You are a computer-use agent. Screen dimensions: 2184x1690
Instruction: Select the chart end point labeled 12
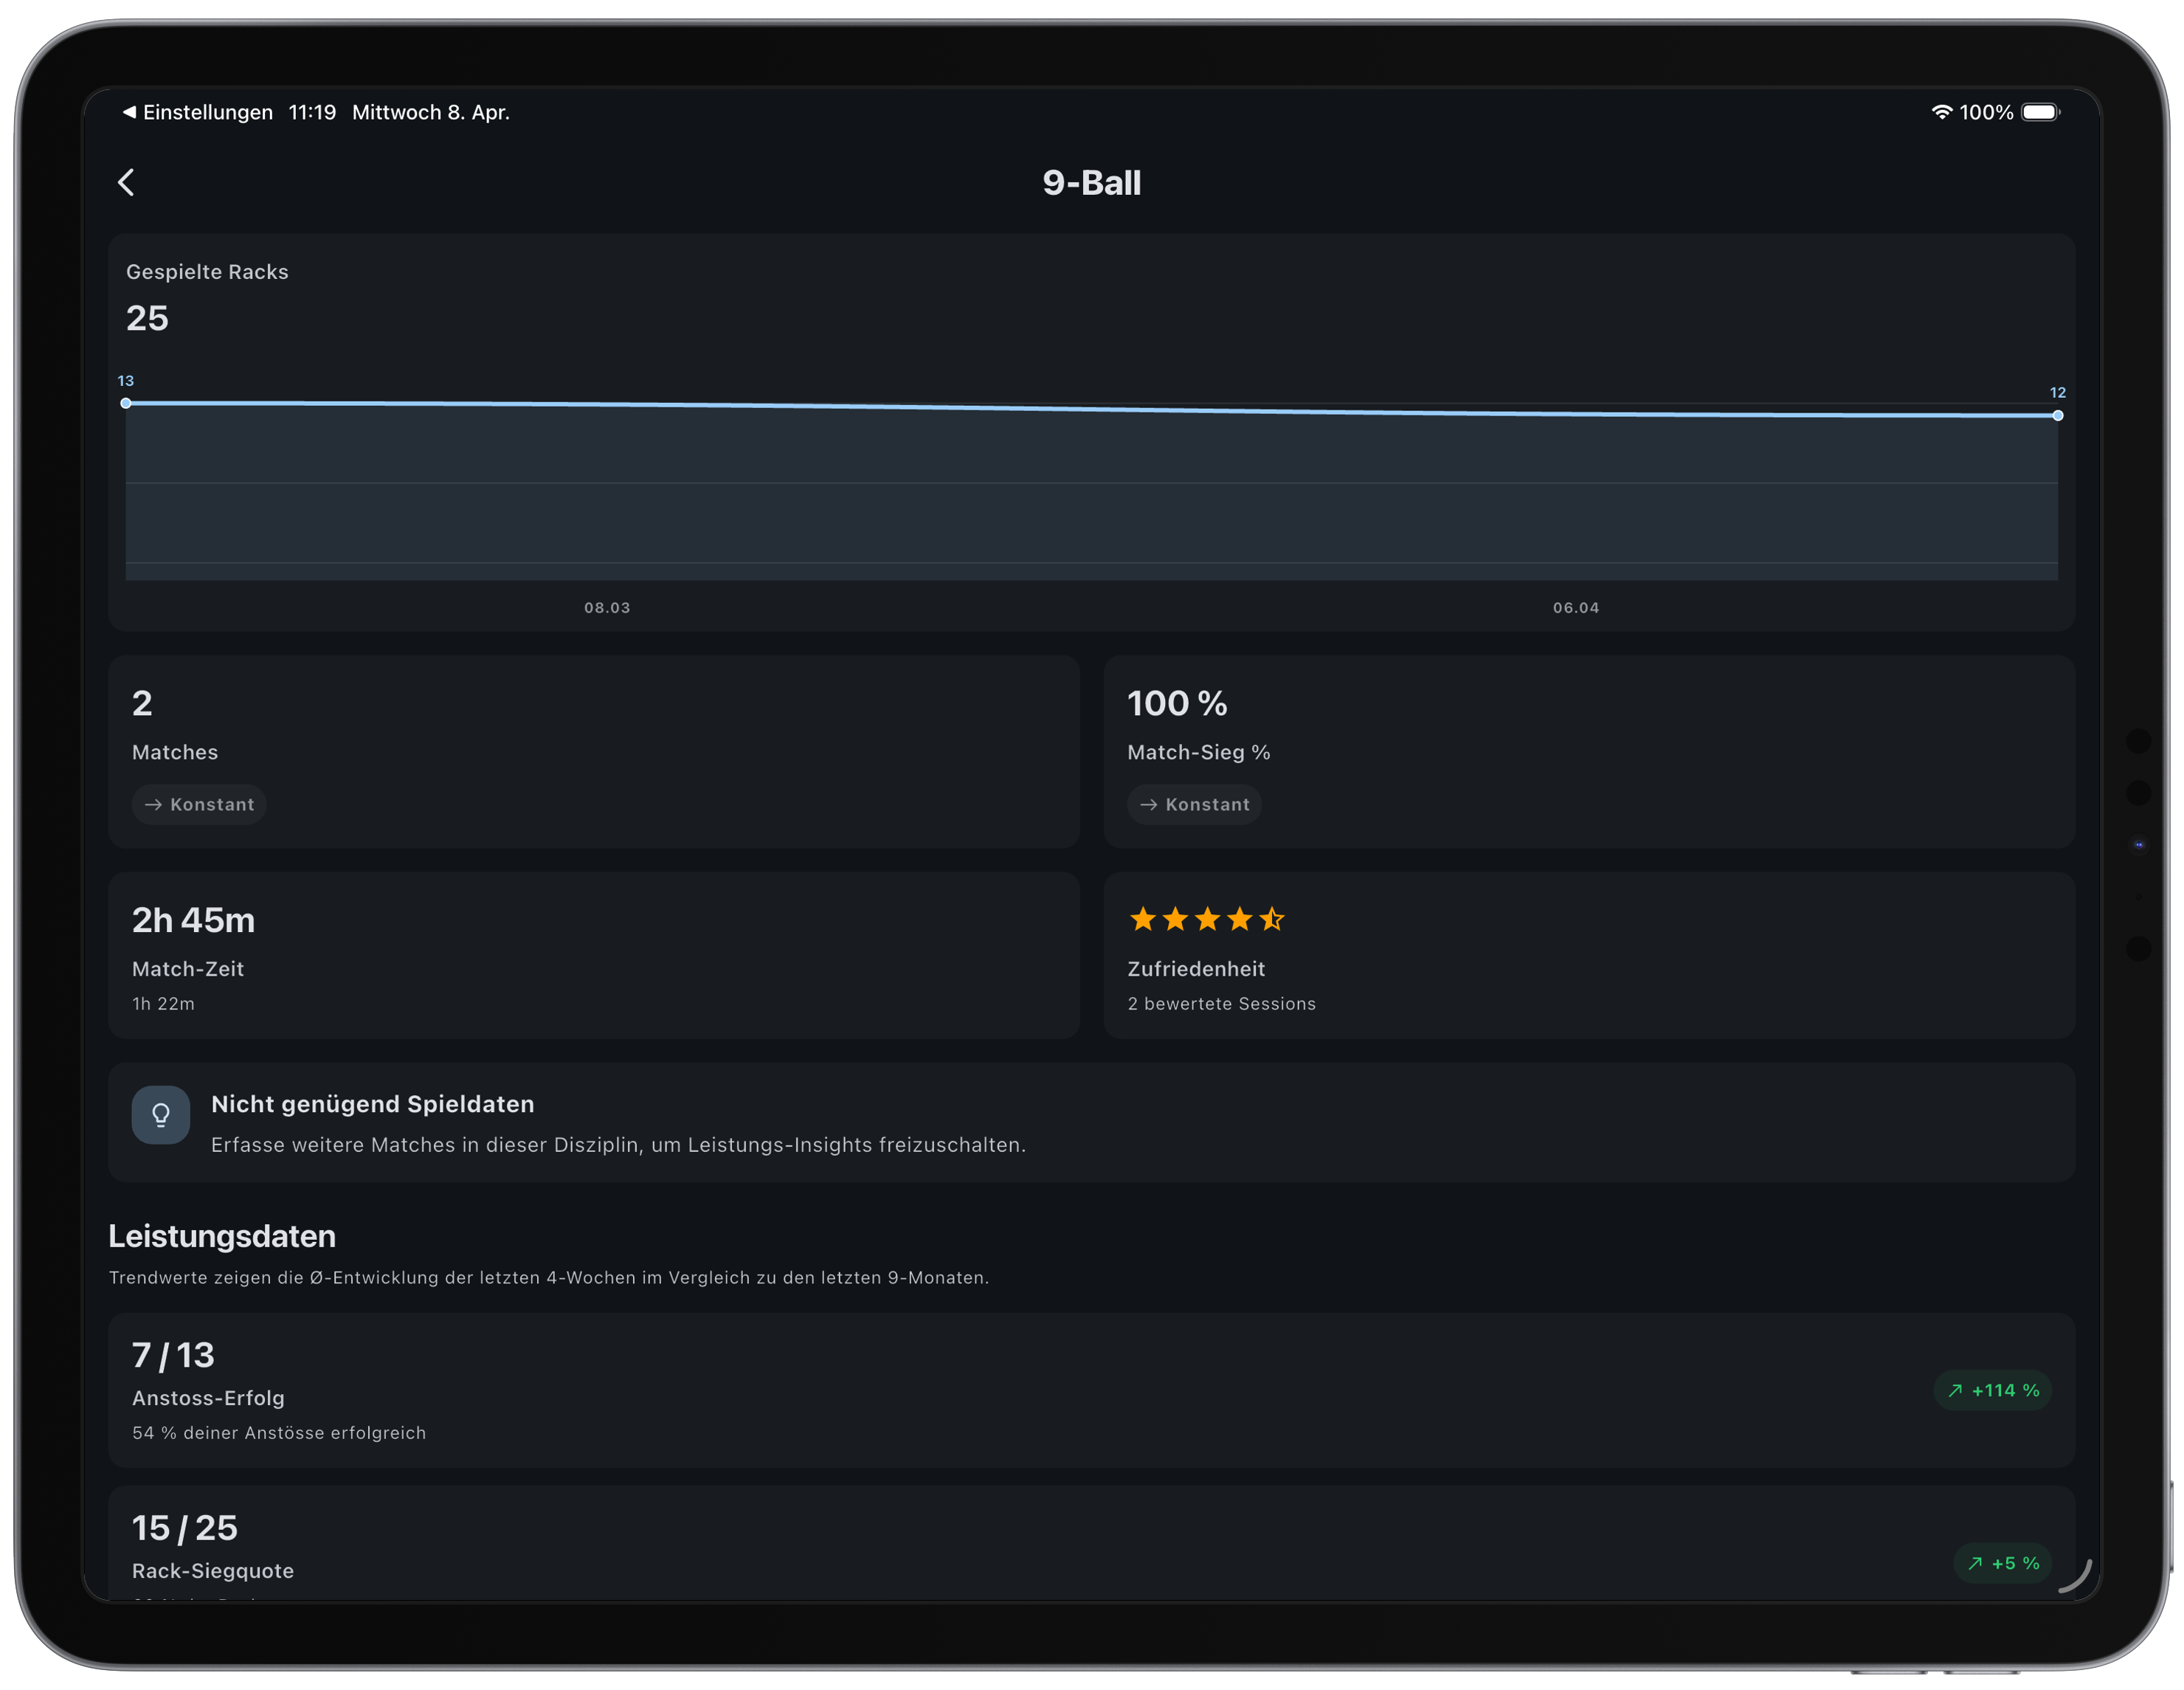2057,415
